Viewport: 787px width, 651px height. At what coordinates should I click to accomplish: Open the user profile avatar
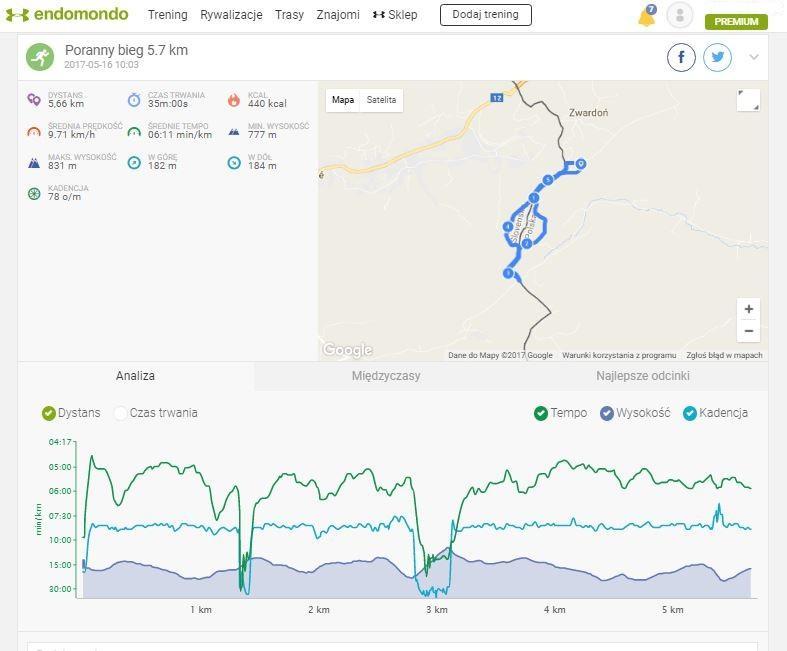coord(679,15)
